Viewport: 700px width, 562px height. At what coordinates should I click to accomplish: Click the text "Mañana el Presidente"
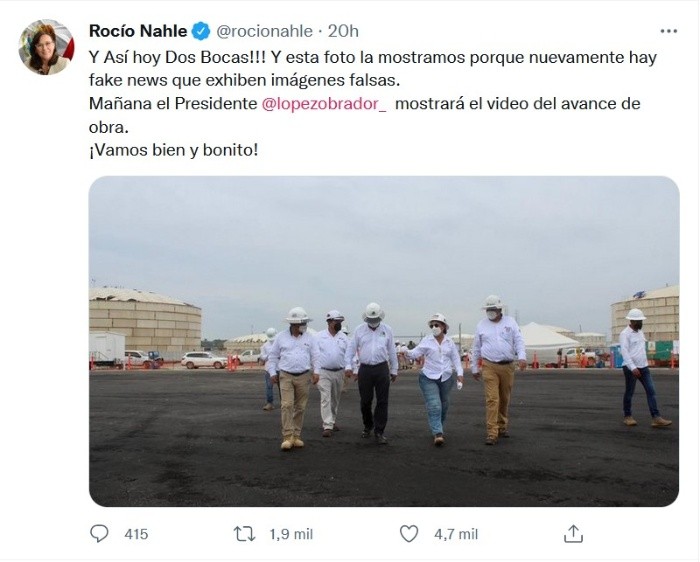tap(172, 104)
